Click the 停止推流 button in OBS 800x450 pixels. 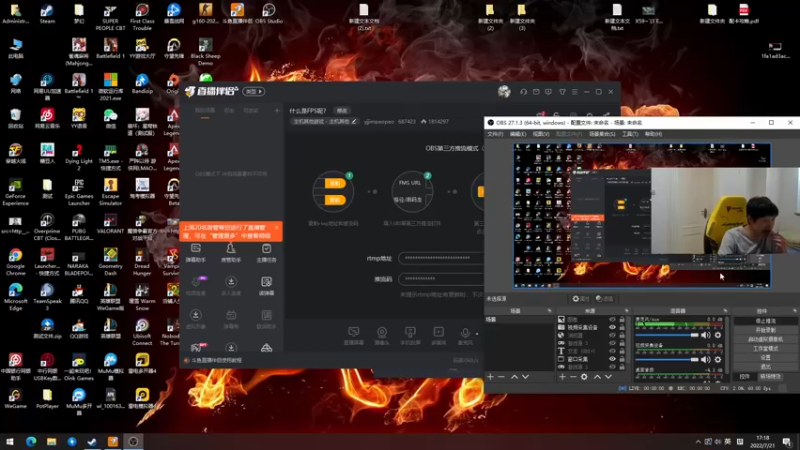(x=765, y=321)
